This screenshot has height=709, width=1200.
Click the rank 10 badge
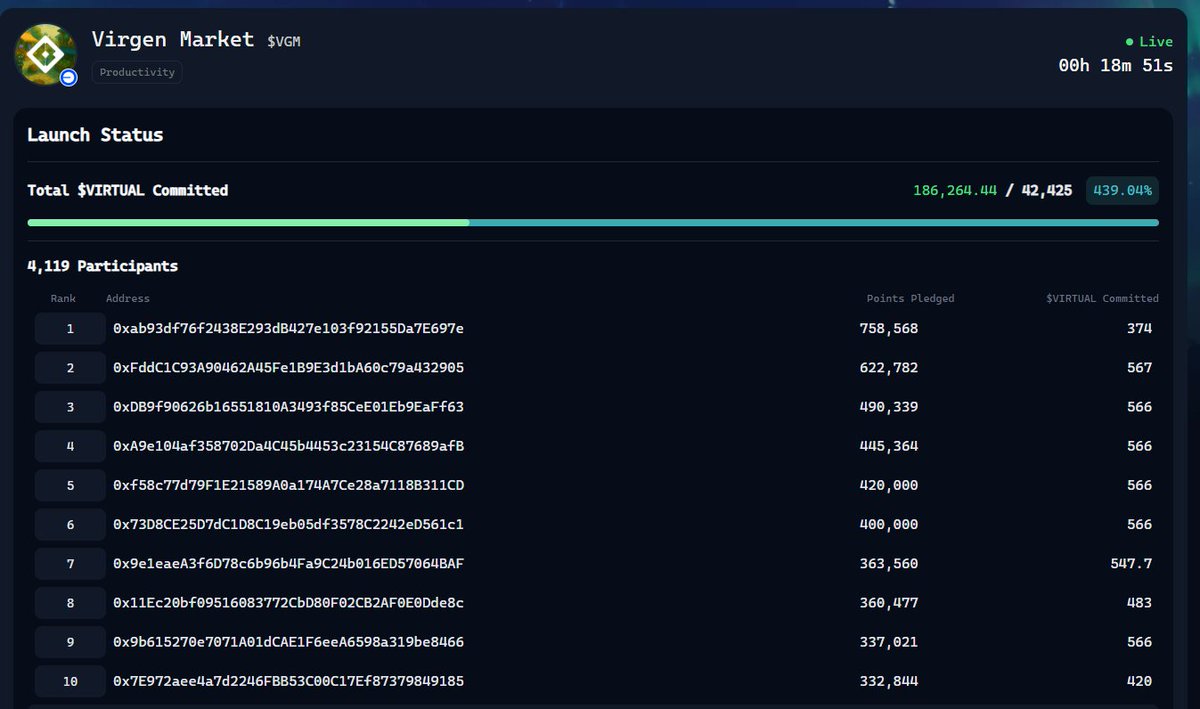pyautogui.click(x=69, y=681)
